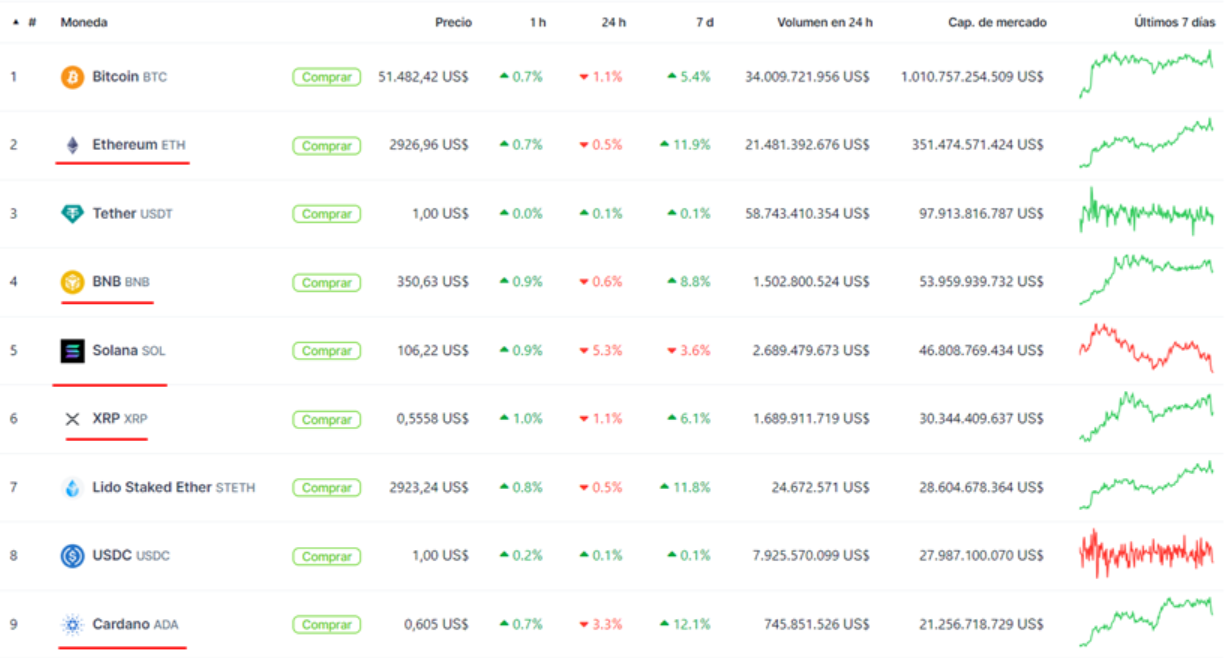Open the Ethereum ETH coin page

[139, 145]
